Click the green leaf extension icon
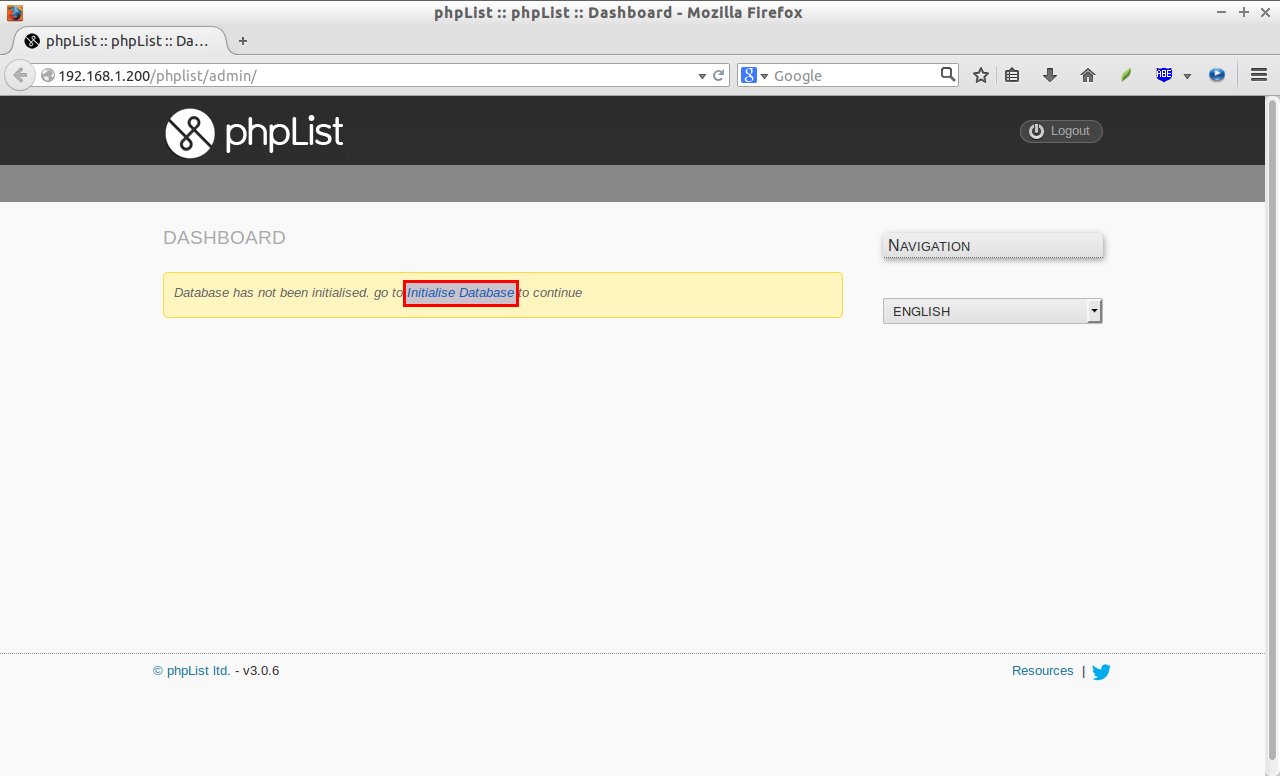 [x=1126, y=75]
